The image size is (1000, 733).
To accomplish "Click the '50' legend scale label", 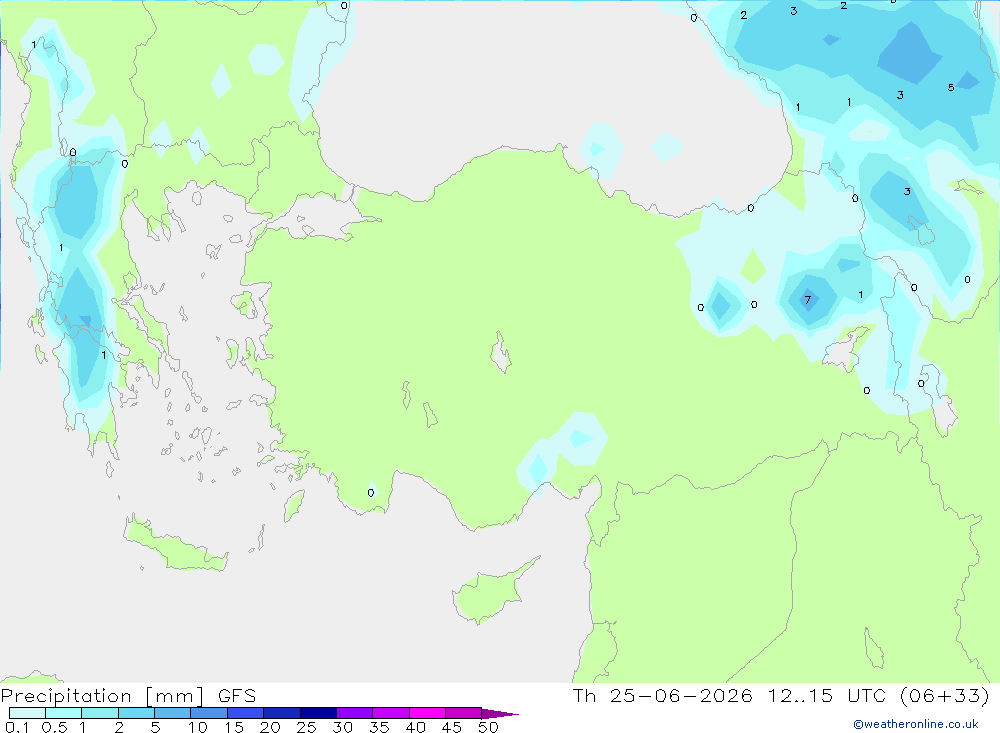I will (x=489, y=727).
